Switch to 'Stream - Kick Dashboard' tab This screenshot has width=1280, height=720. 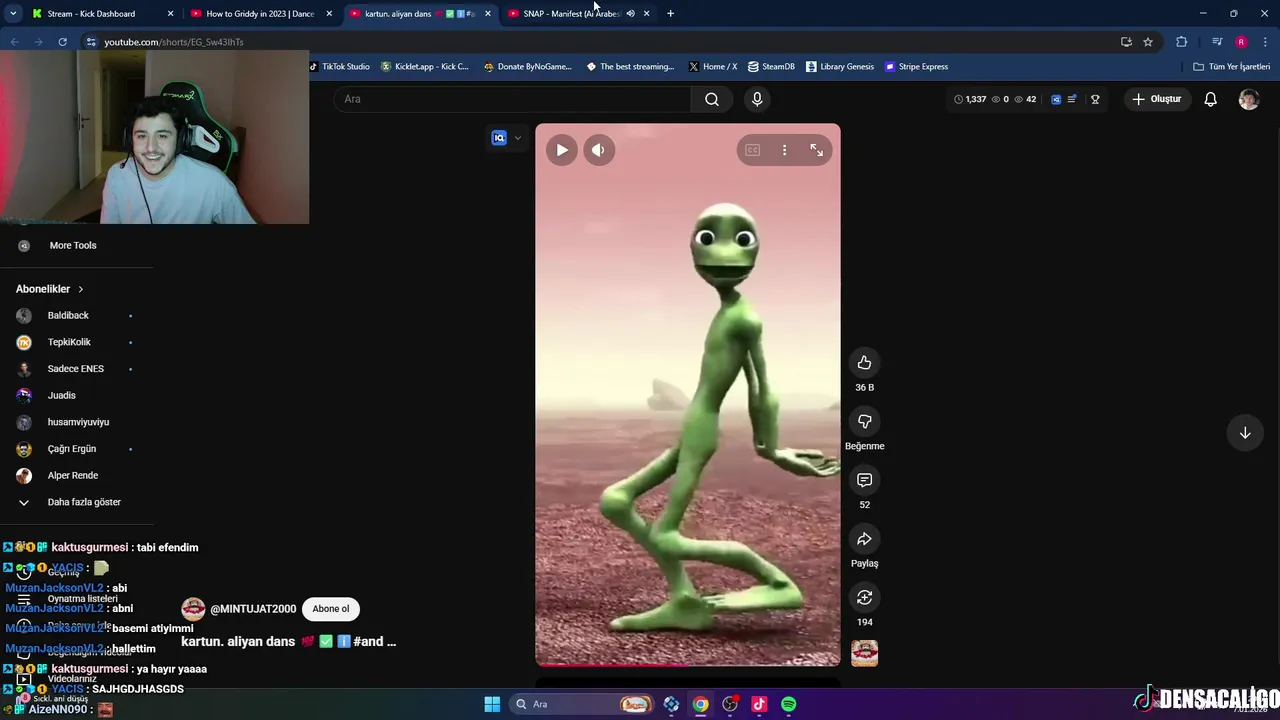click(91, 13)
